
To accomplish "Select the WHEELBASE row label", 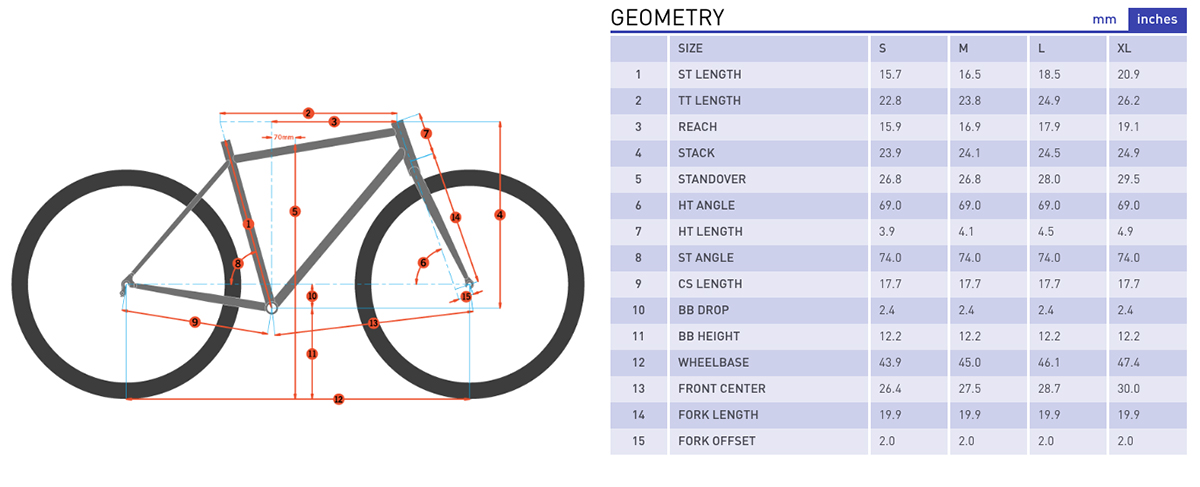I will click(713, 362).
